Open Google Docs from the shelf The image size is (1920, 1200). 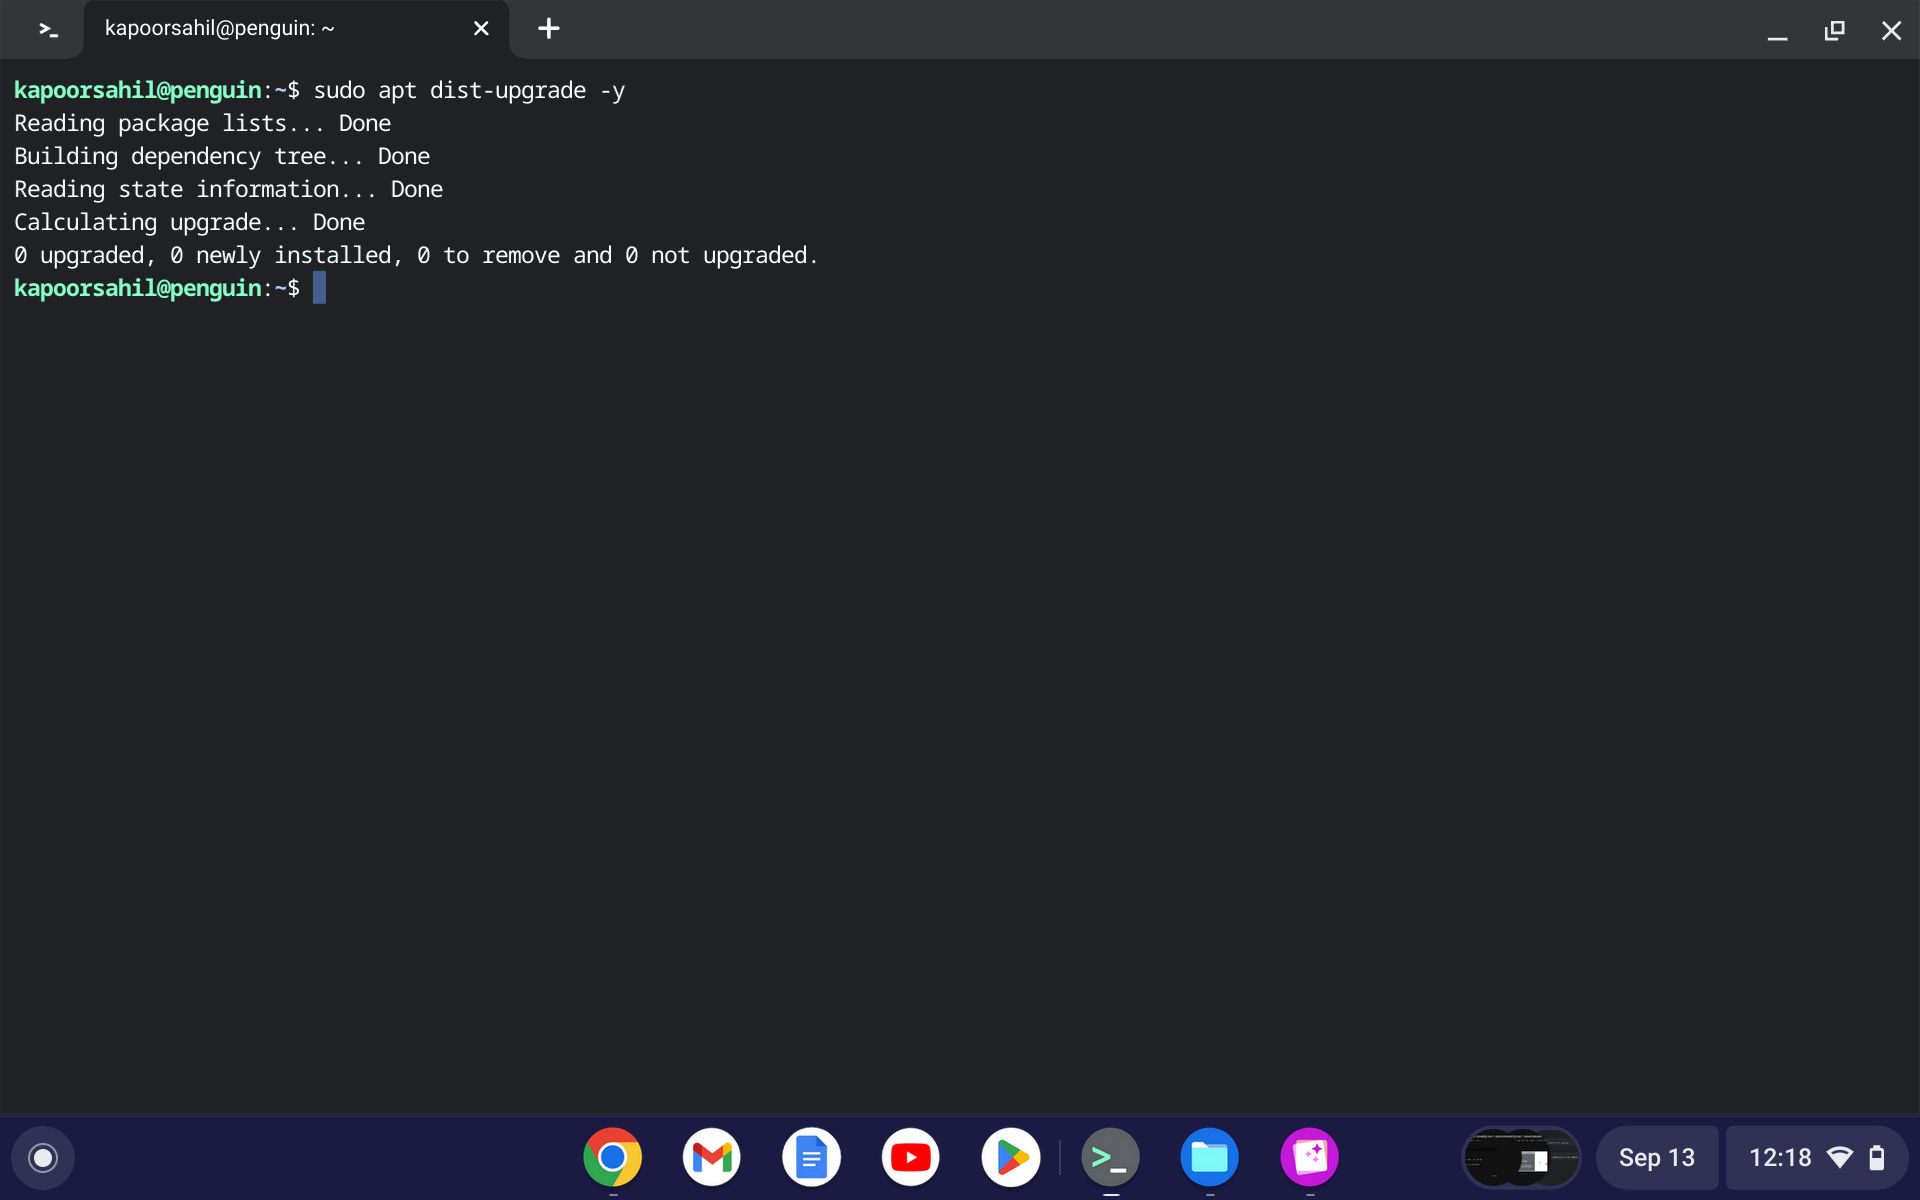[x=811, y=1157]
